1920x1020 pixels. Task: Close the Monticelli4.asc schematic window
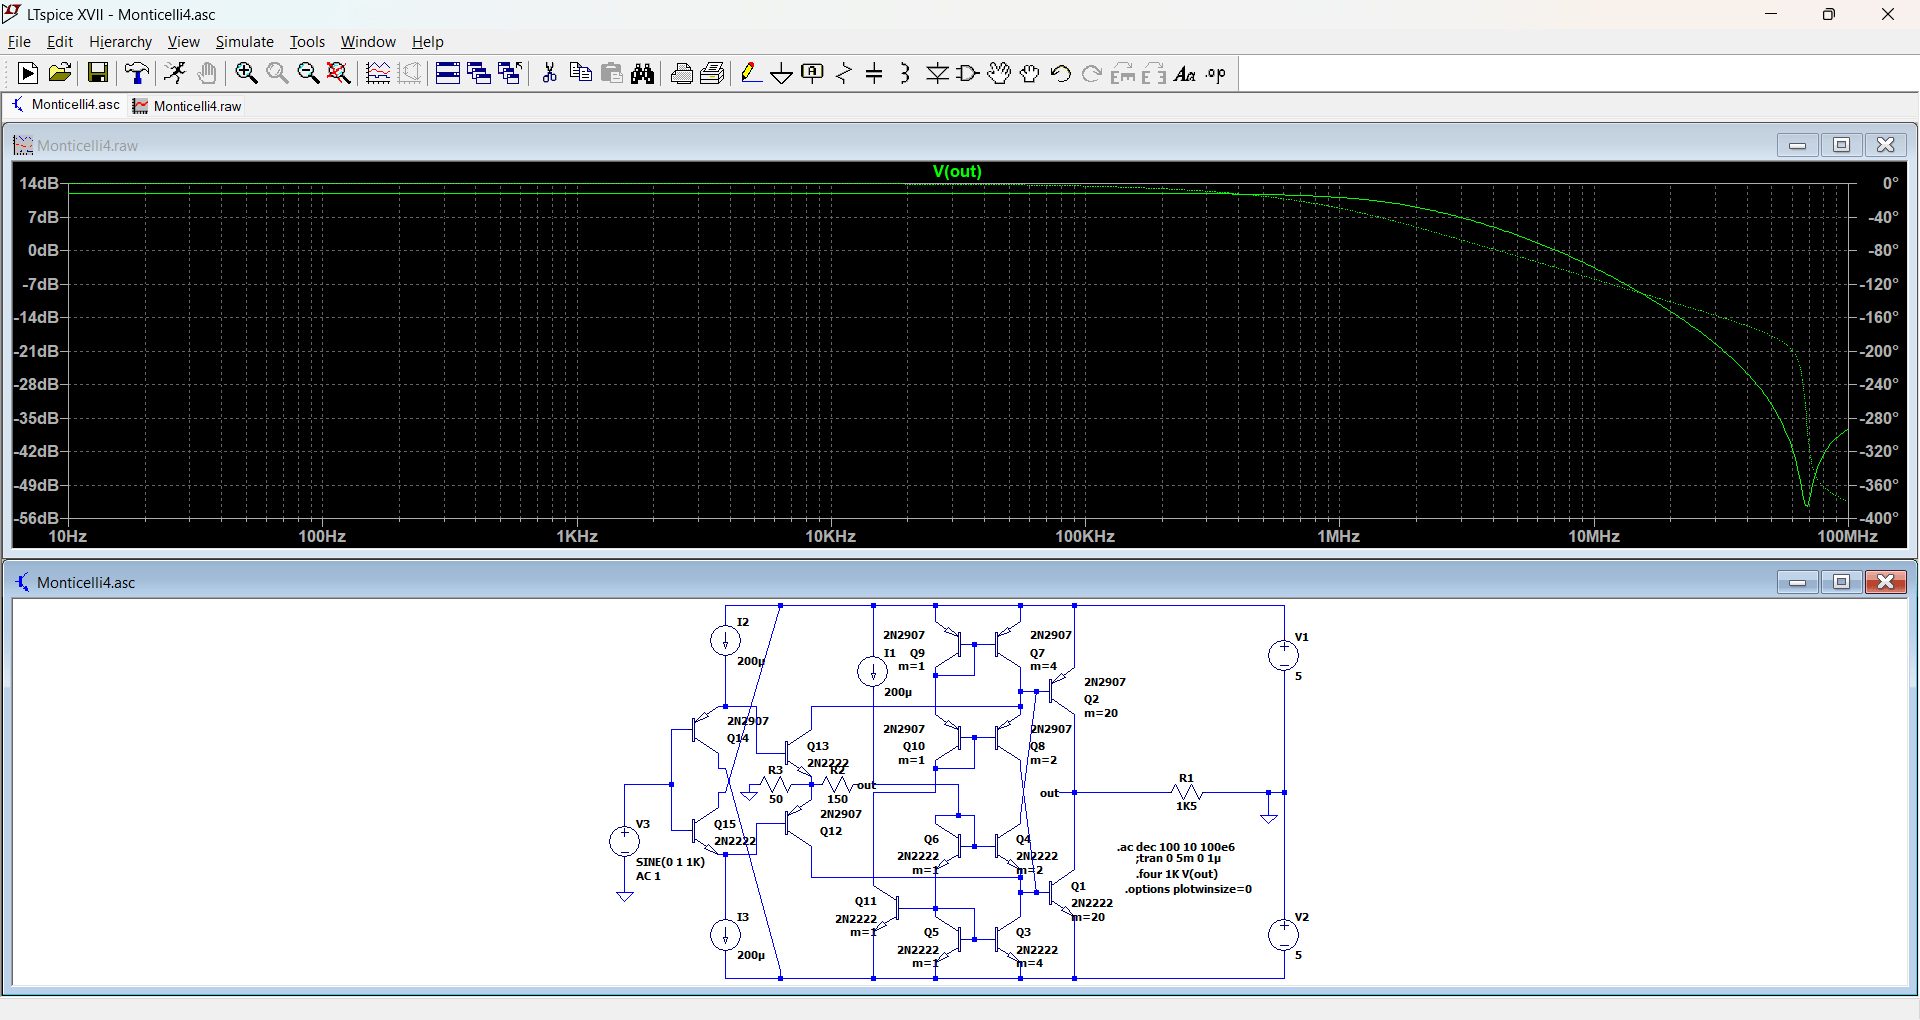pos(1885,582)
